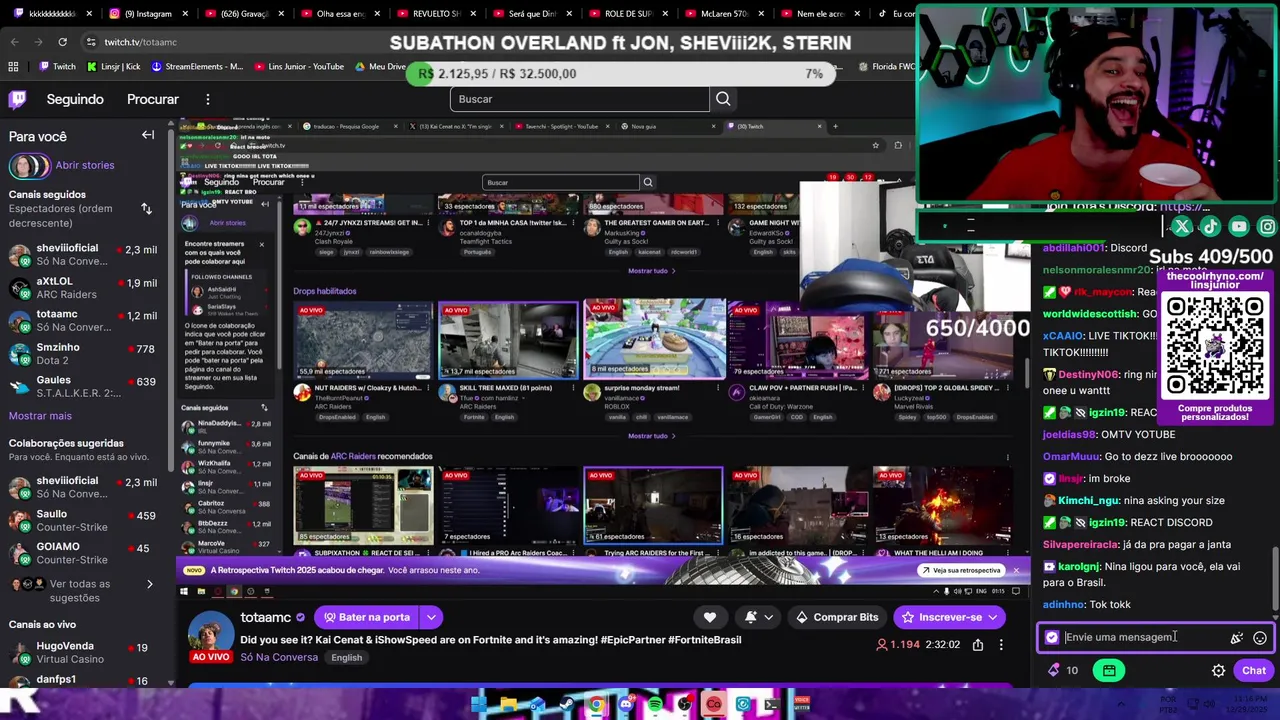The image size is (1280, 720).
Task: Expand Mostrar mais in followed channels
Action: point(40,416)
